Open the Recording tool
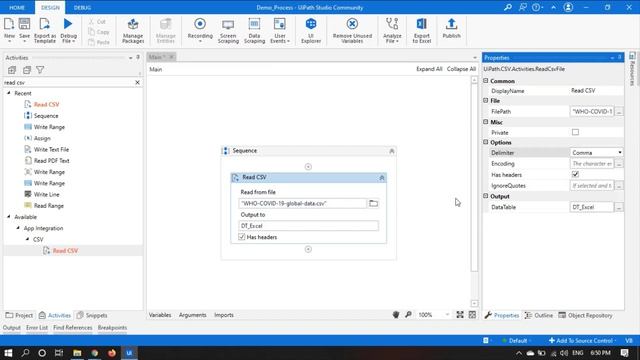The width and height of the screenshot is (640, 360). click(200, 30)
